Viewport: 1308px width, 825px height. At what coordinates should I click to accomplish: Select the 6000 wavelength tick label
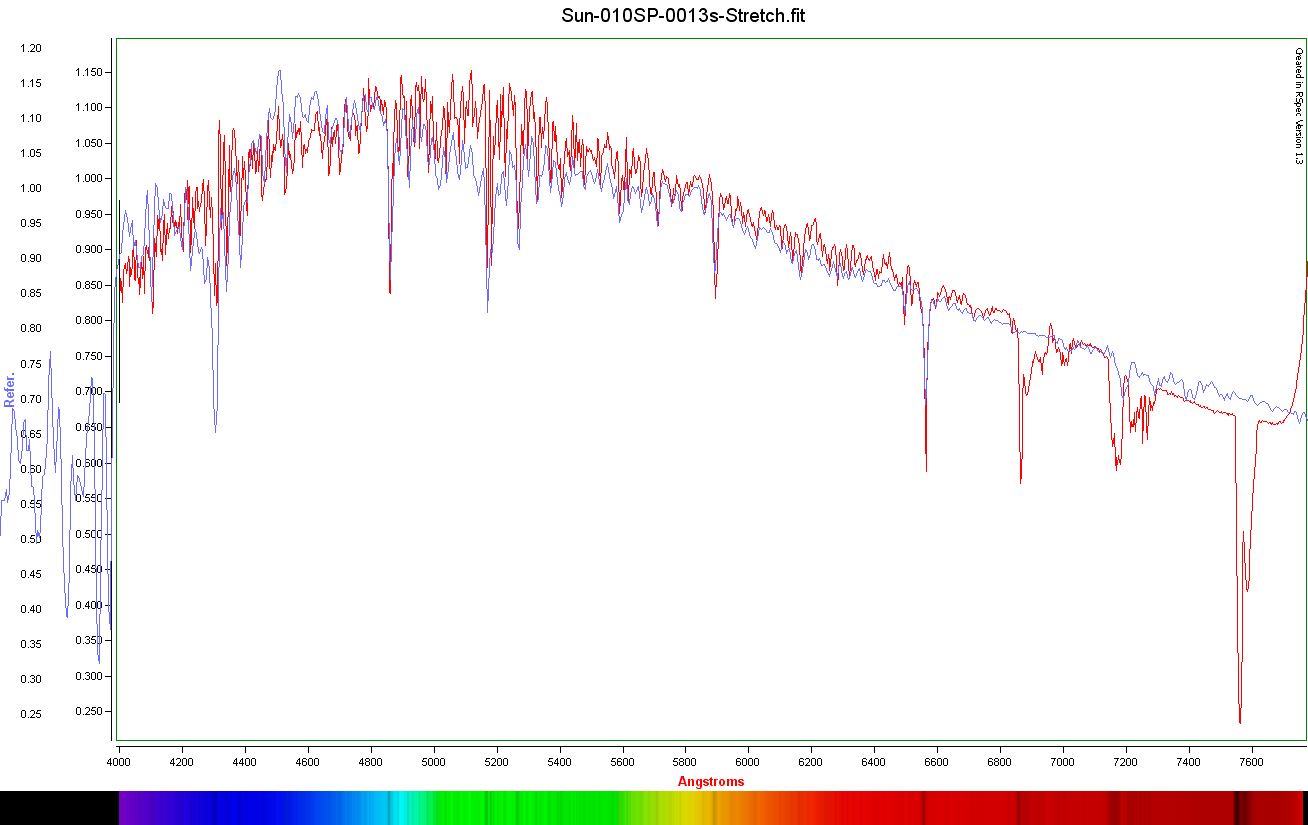749,762
